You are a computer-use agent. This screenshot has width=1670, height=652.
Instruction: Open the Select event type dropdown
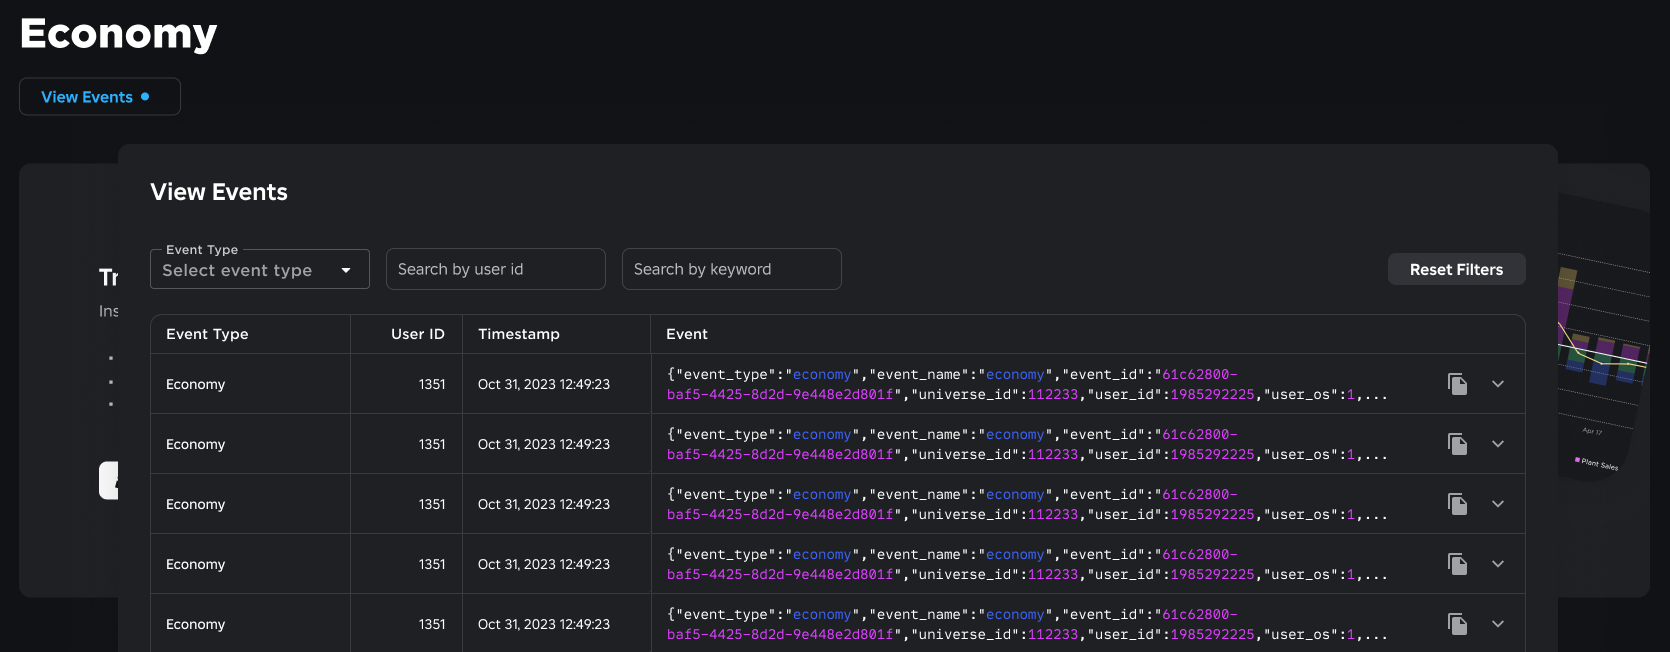pos(260,270)
